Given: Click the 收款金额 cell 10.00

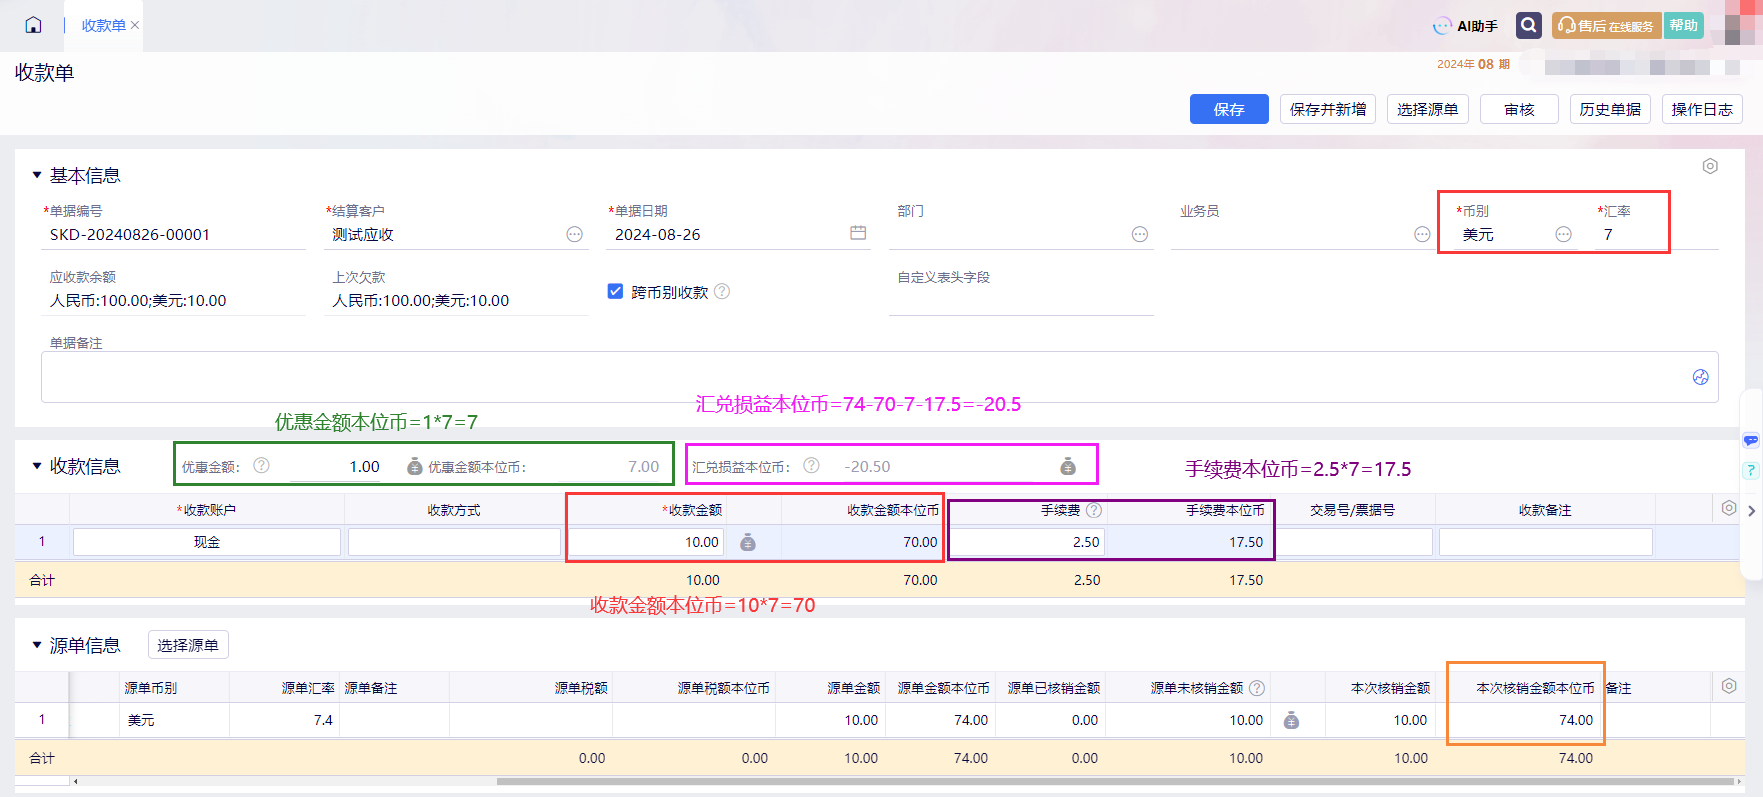Looking at the screenshot, I should pyautogui.click(x=647, y=542).
